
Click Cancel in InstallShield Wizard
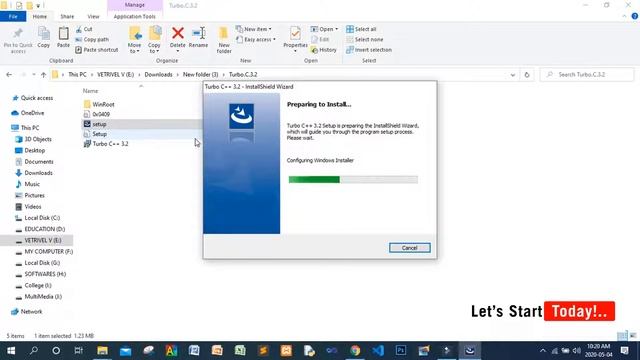pos(409,248)
